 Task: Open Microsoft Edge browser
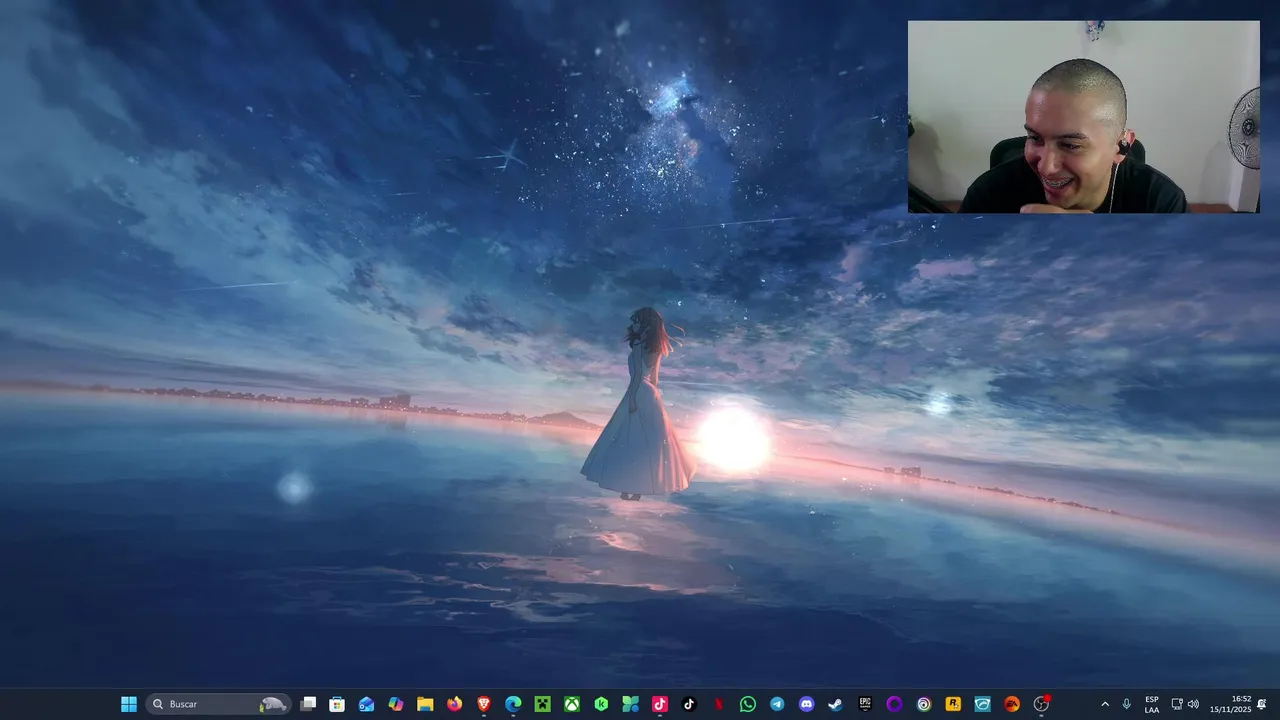pyautogui.click(x=513, y=704)
